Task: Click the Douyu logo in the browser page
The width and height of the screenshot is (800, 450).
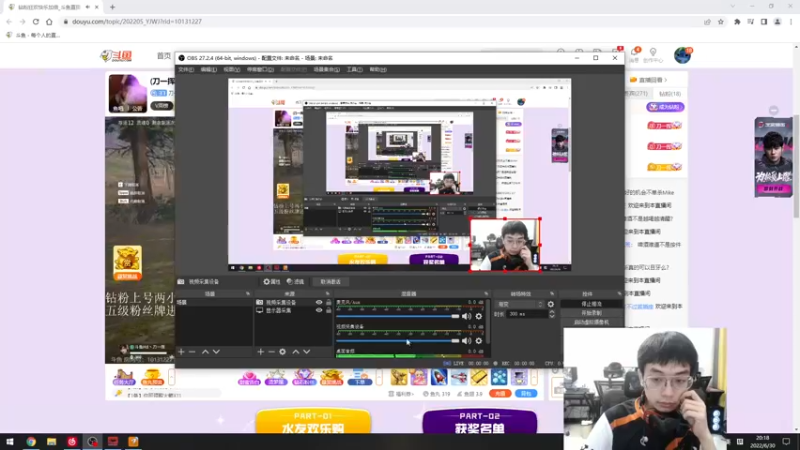Action: pos(116,56)
